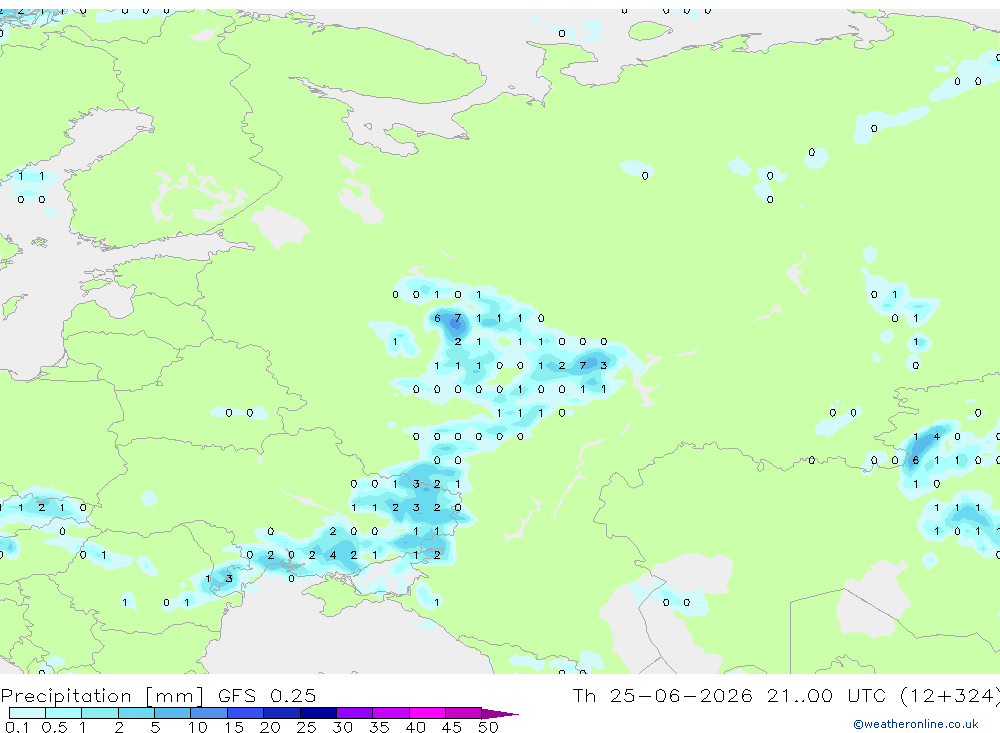The width and height of the screenshot is (1000, 733).
Task: Click the legend label 25
Action: pos(306,727)
